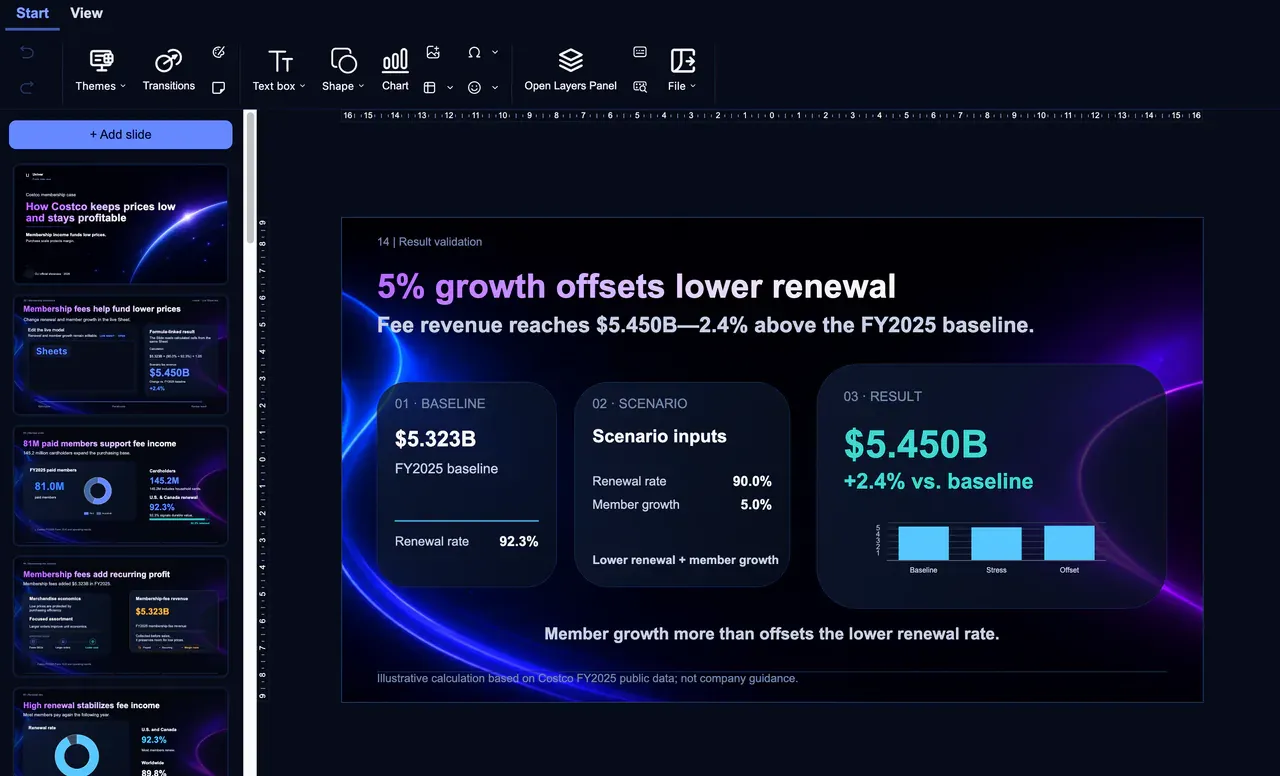This screenshot has height=776, width=1280.
Task: Expand the table dropdown arrow
Action: 450,87
